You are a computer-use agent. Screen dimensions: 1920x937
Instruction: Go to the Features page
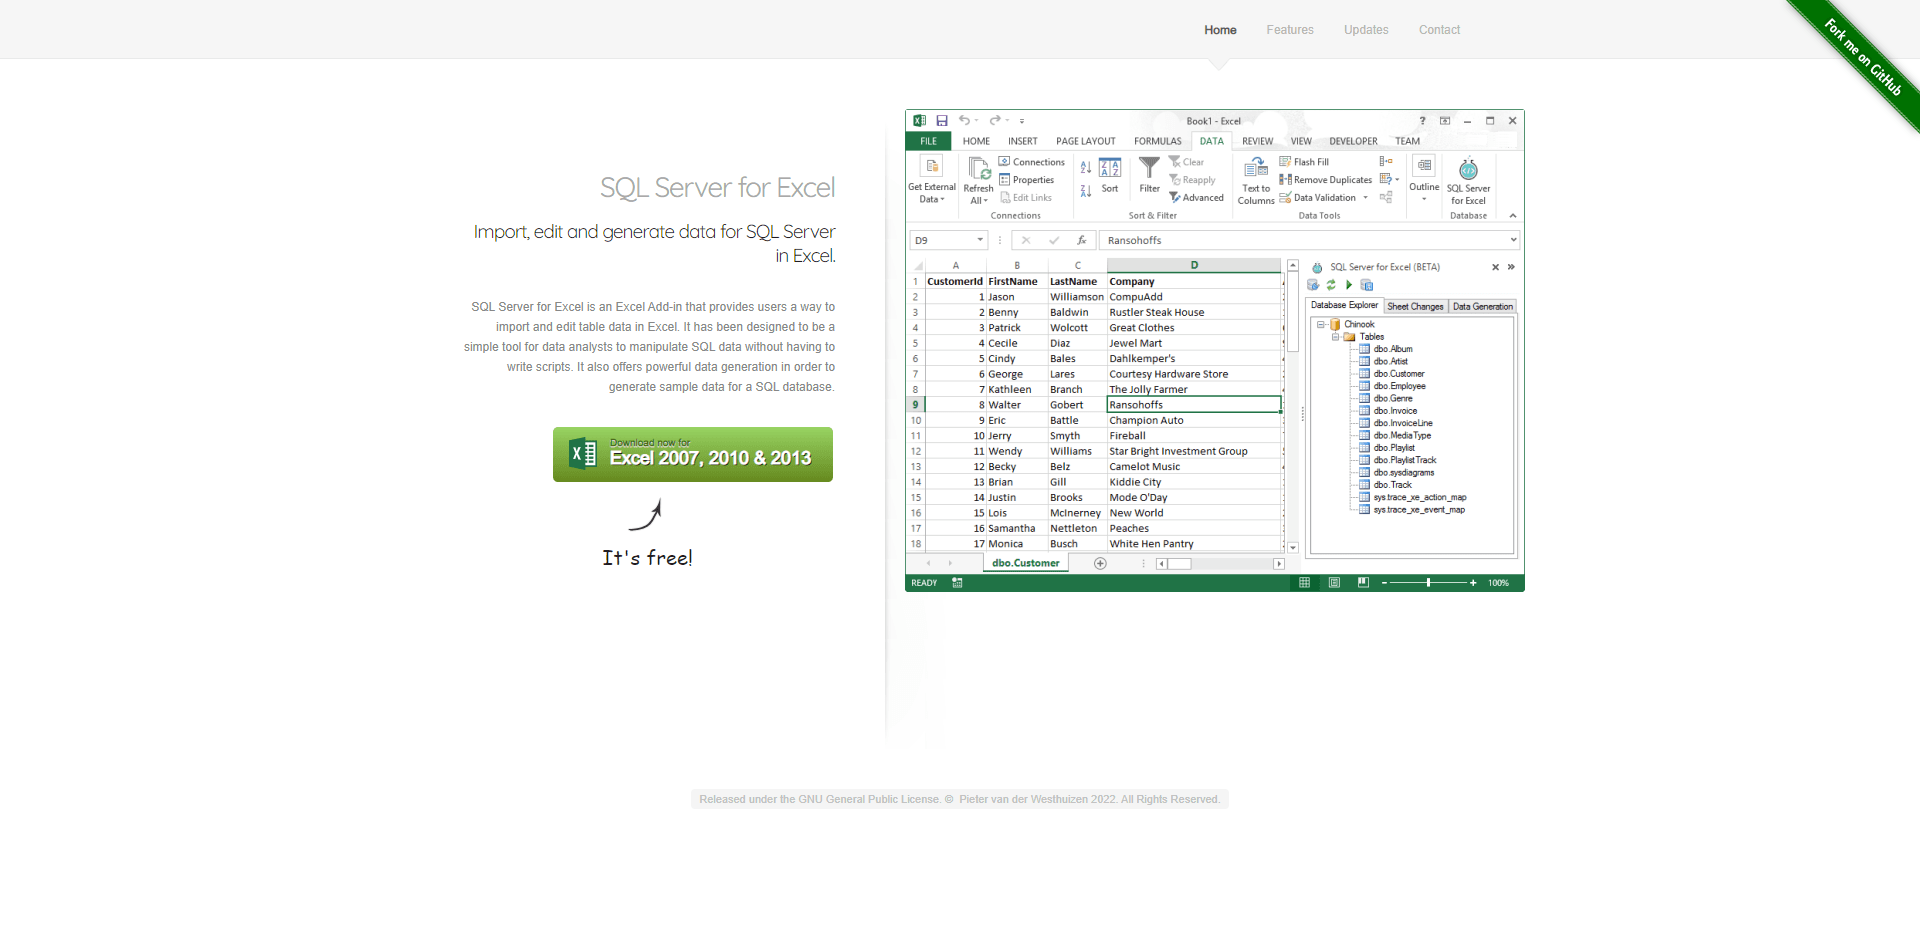coord(1290,30)
